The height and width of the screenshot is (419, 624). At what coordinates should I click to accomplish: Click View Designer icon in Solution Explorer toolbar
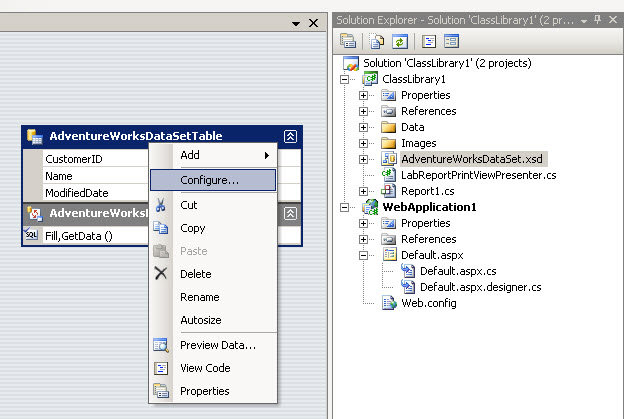tap(451, 41)
